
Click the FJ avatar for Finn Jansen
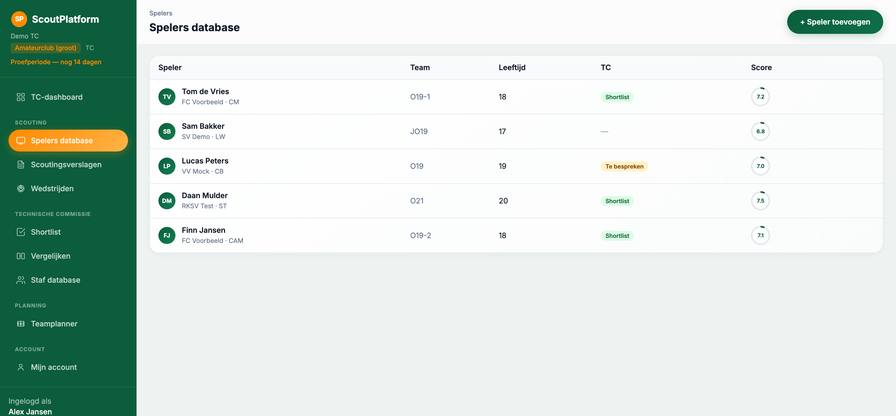(167, 235)
